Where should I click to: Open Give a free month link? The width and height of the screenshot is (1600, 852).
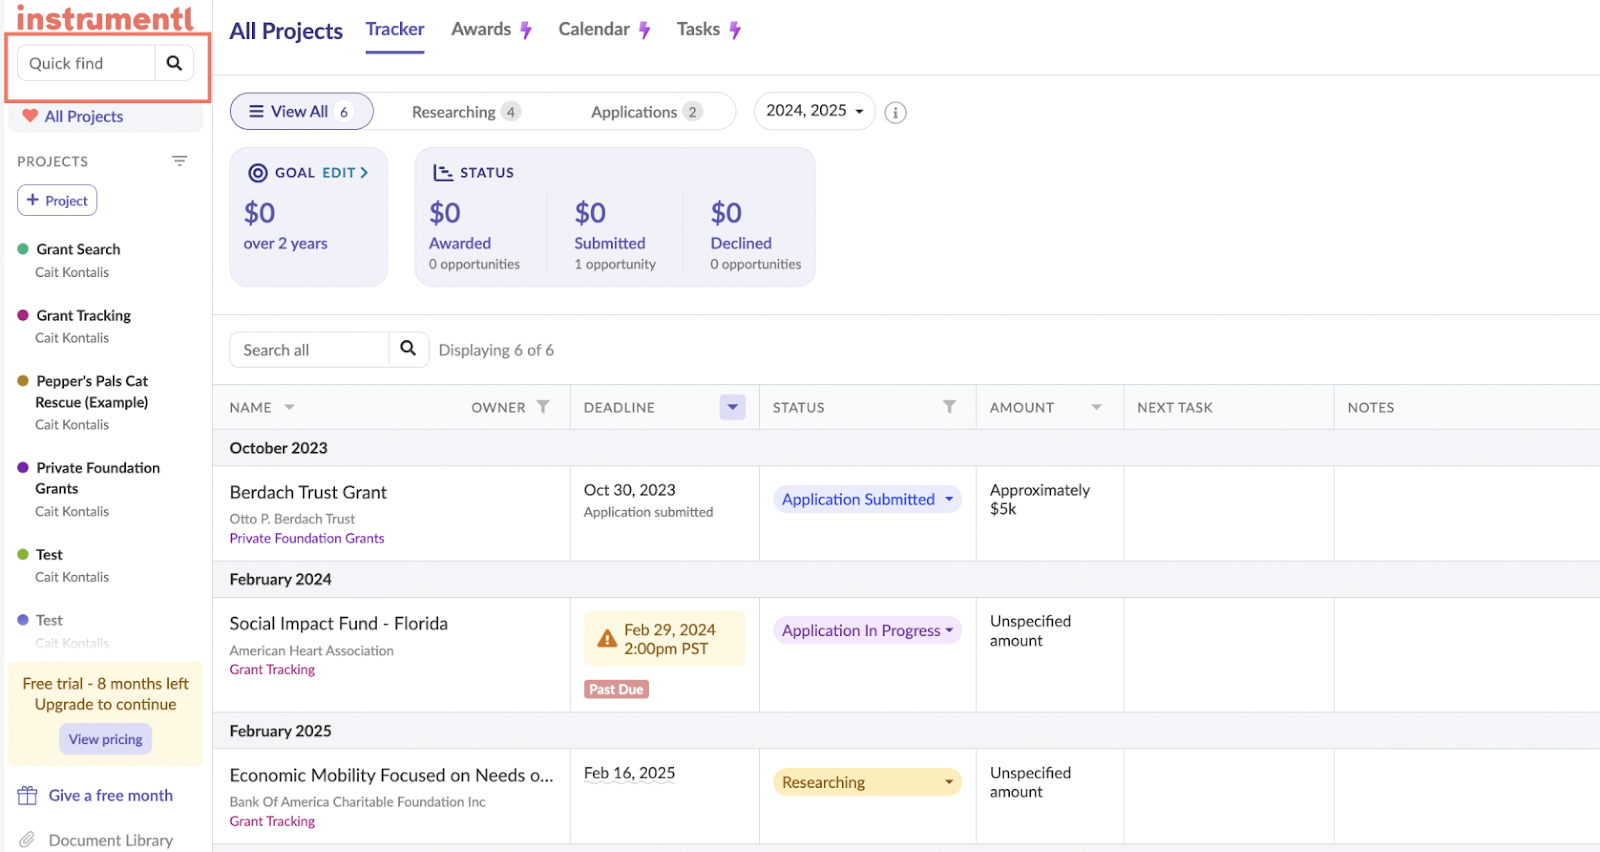111,796
